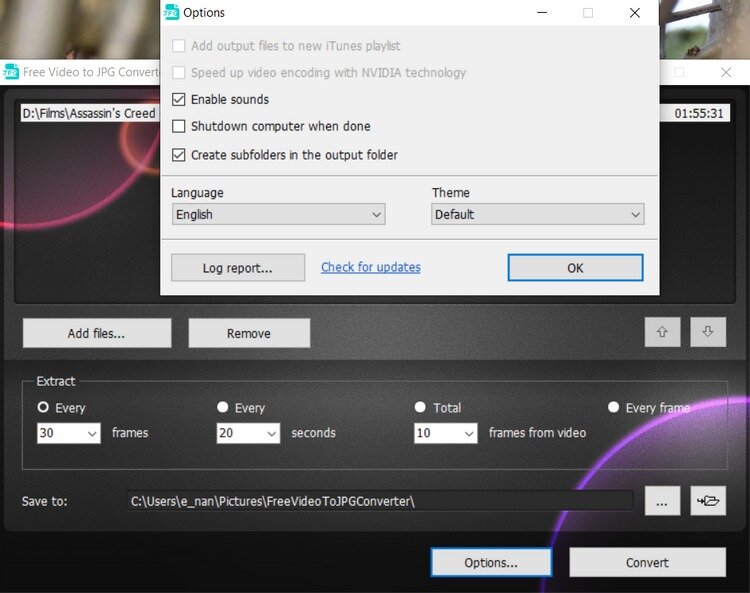Select the Every frame radio option
The width and height of the screenshot is (750, 593).
pyautogui.click(x=613, y=407)
